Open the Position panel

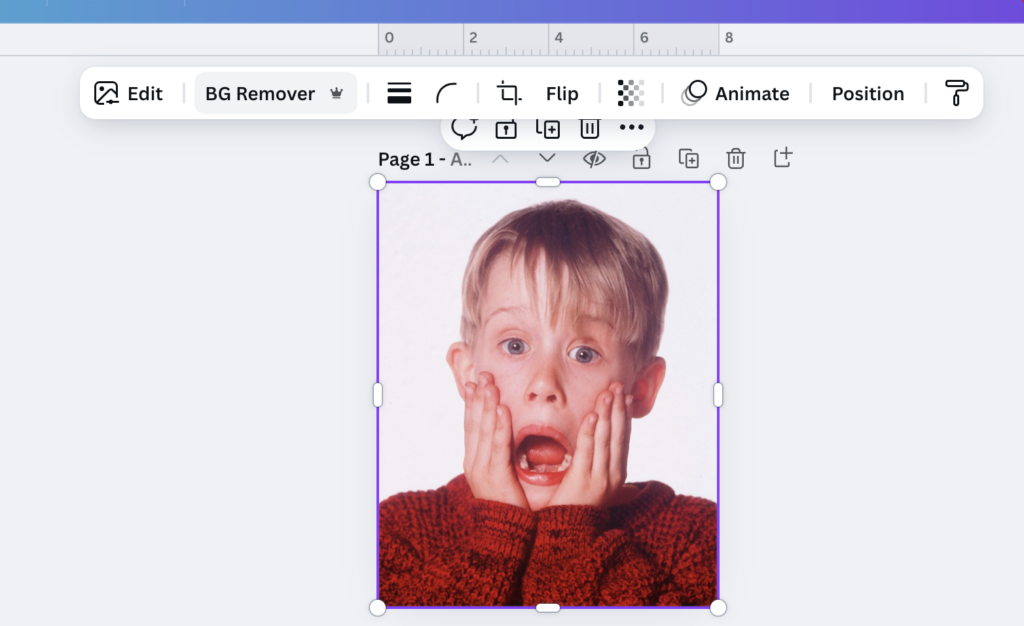coord(868,93)
